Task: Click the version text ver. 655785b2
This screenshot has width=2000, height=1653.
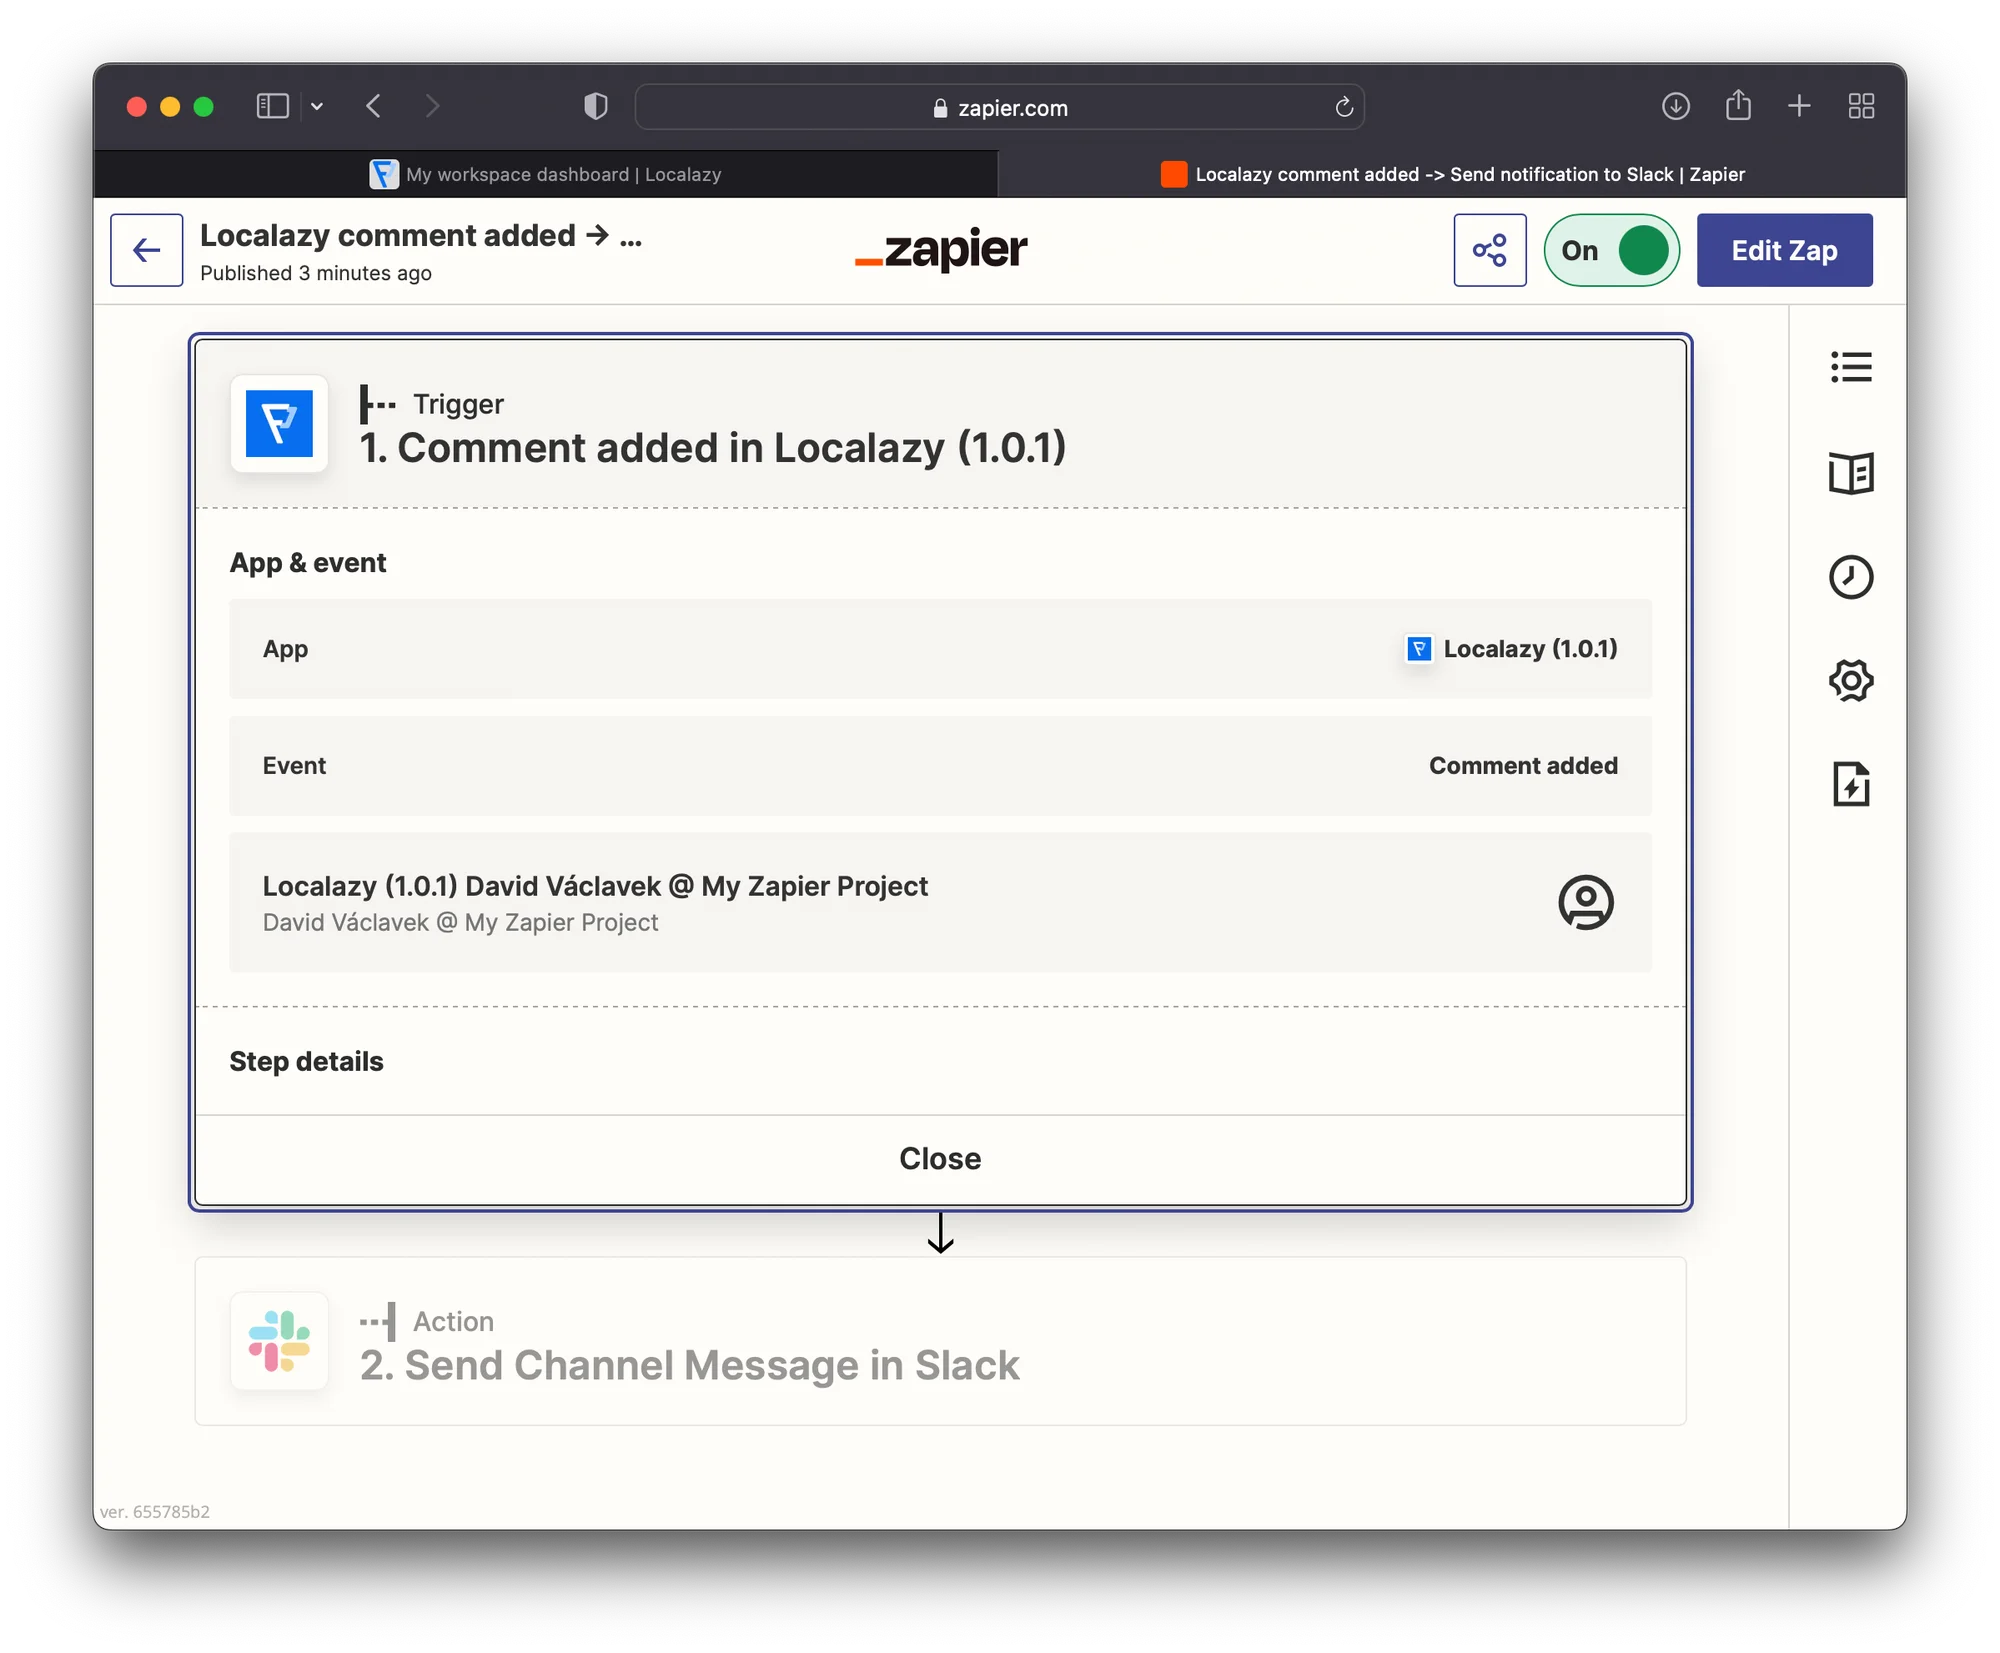Action: coord(155,1512)
